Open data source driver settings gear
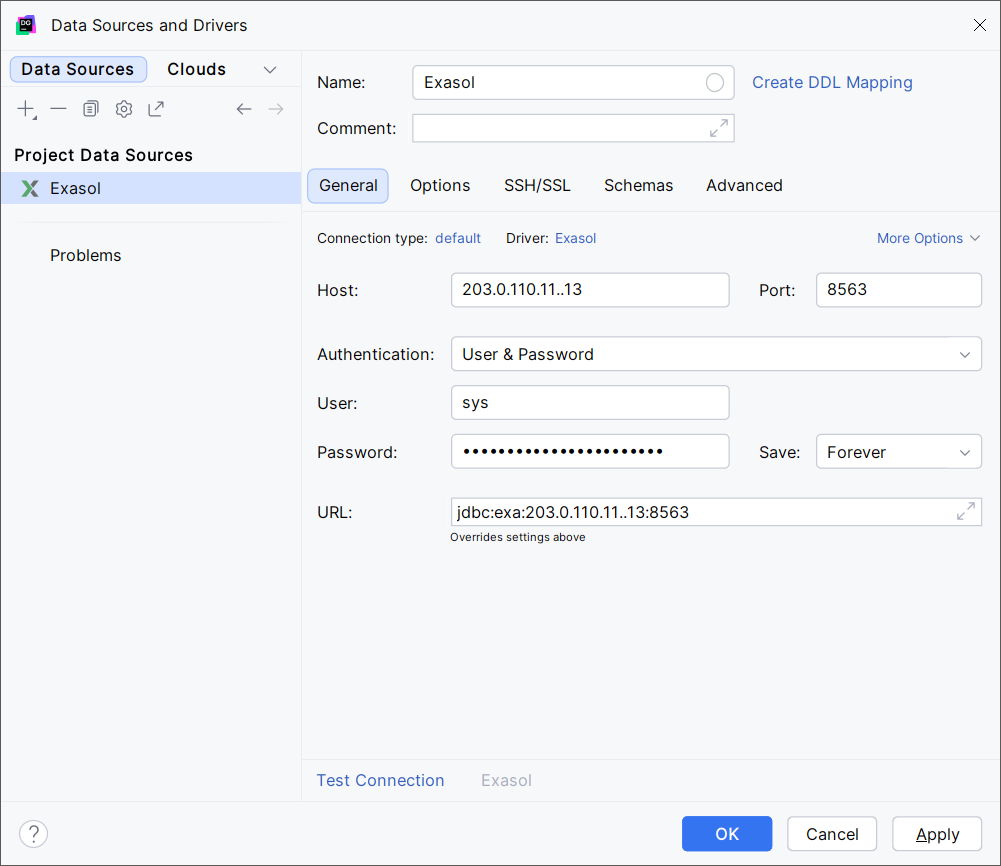Image resolution: width=1001 pixels, height=866 pixels. (x=123, y=108)
